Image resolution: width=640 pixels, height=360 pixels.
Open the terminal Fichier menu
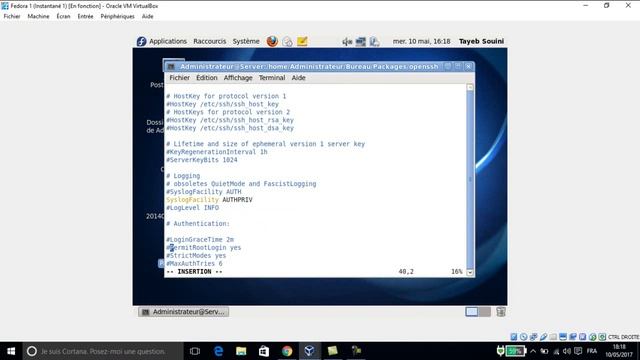click(x=179, y=78)
